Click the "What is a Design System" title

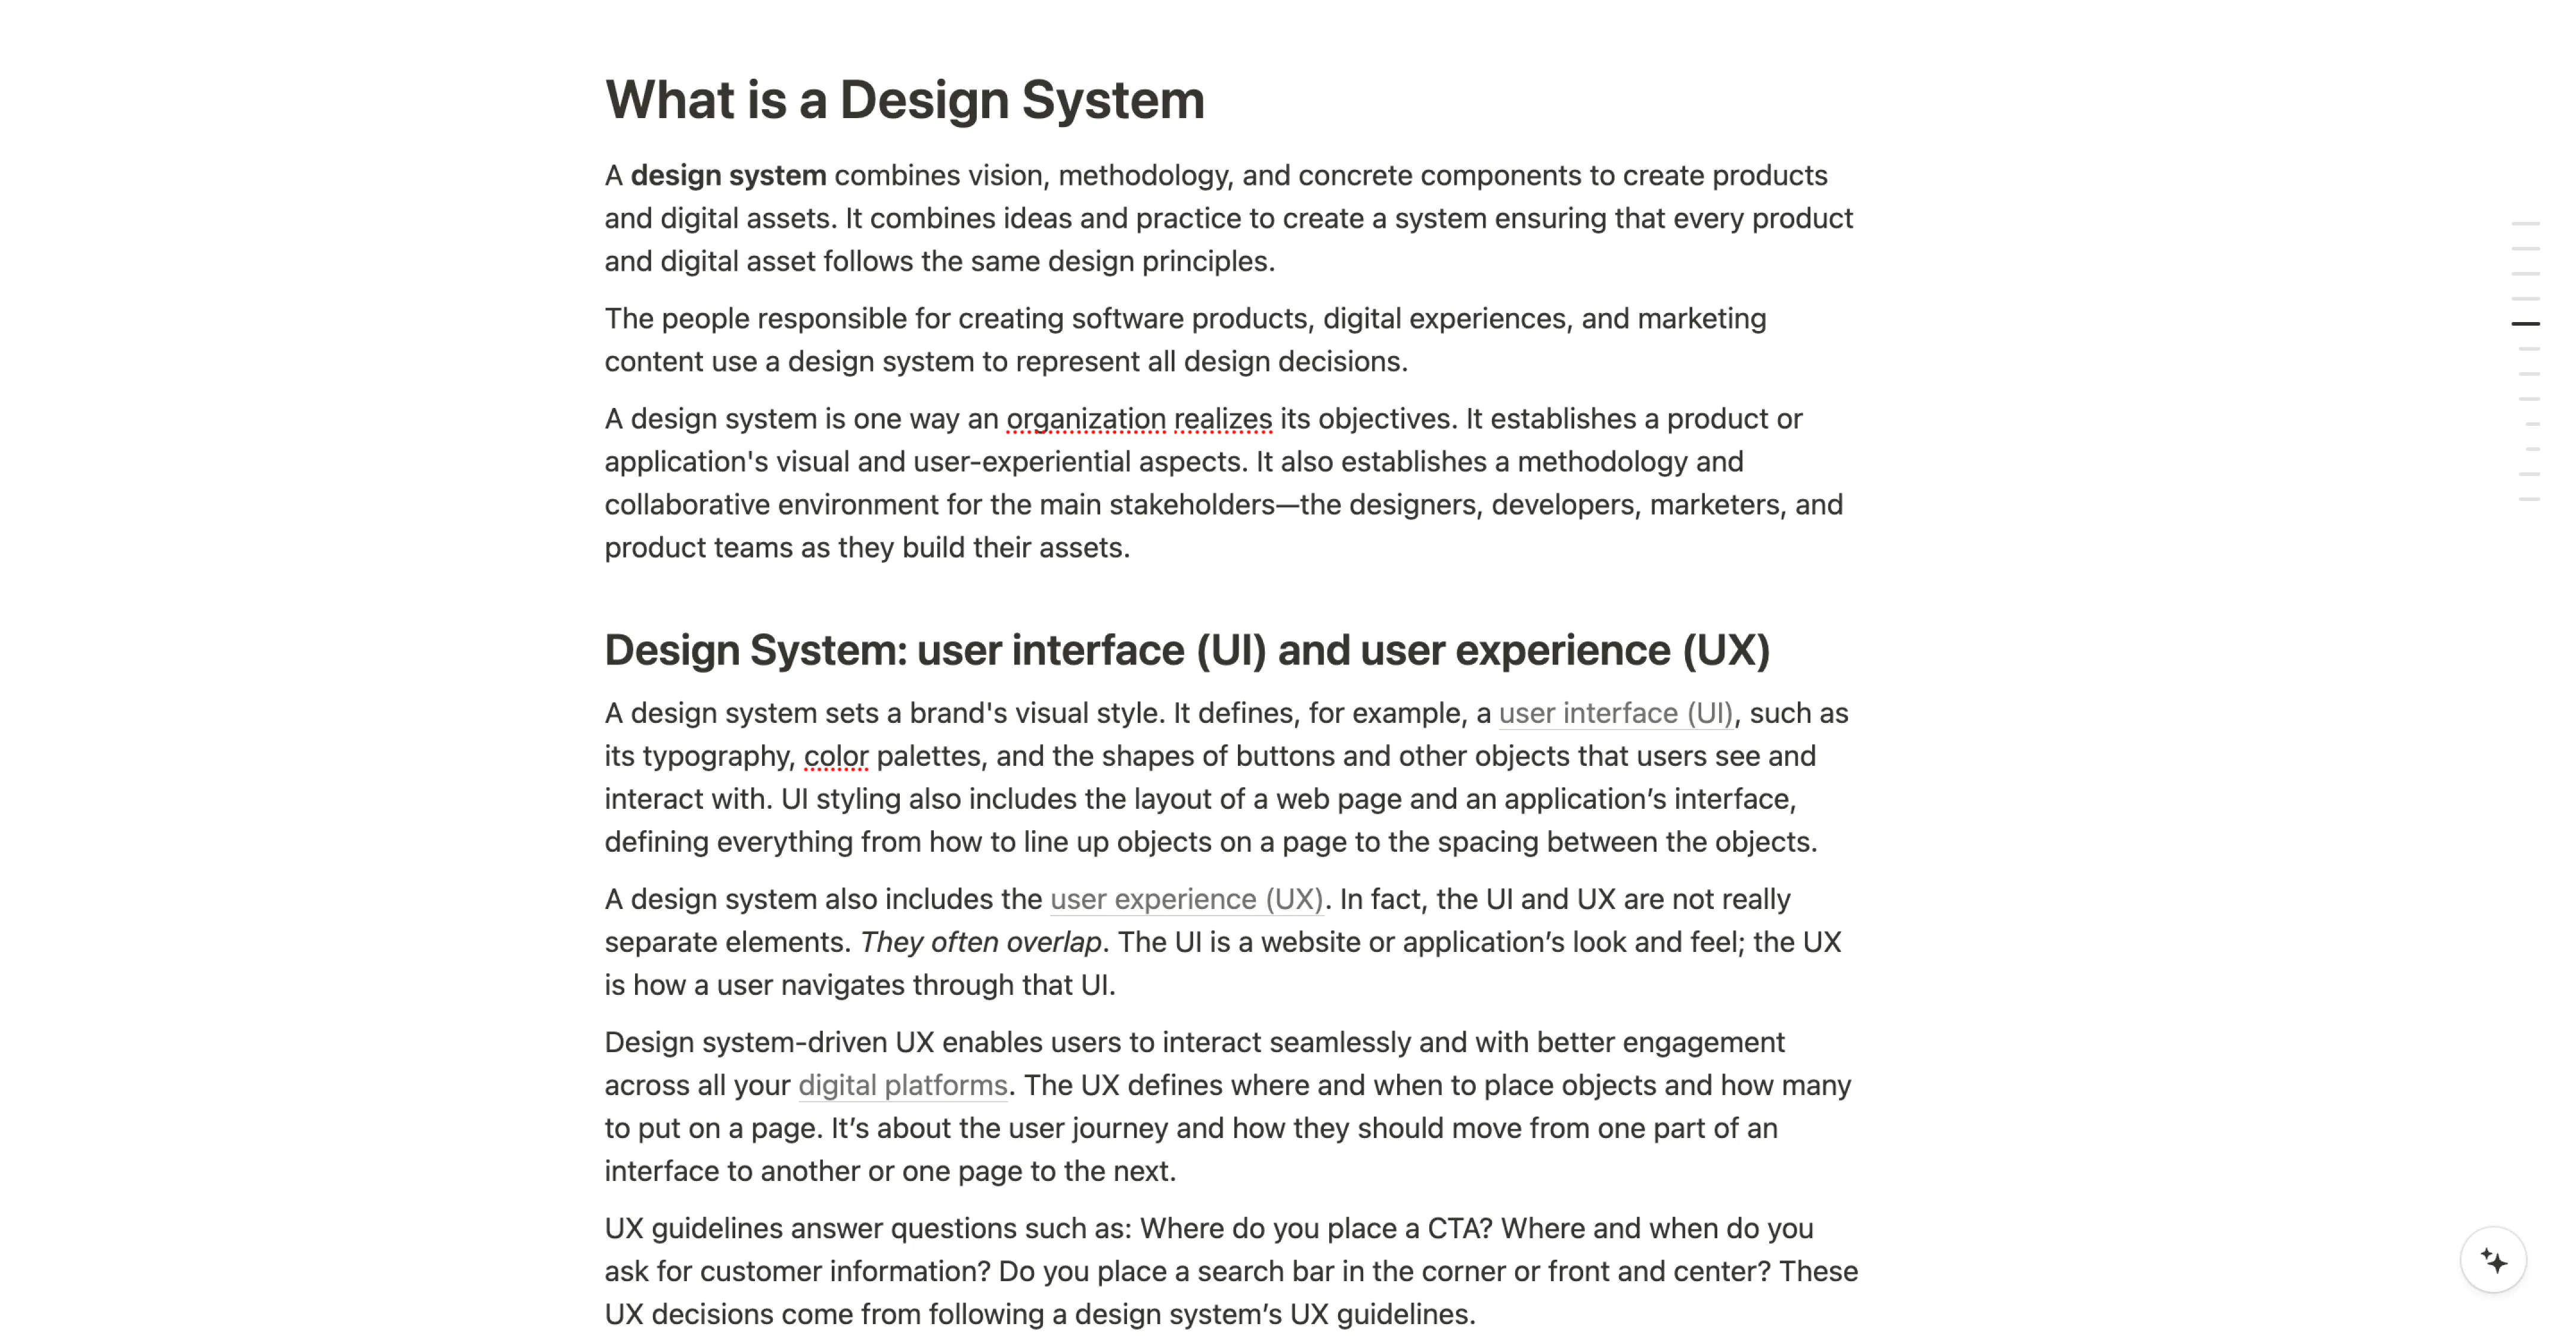[x=904, y=100]
